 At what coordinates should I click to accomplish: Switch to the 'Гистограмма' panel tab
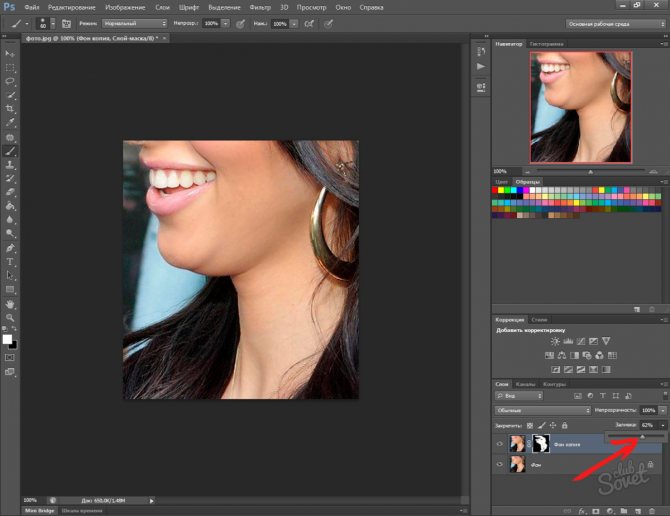[546, 44]
